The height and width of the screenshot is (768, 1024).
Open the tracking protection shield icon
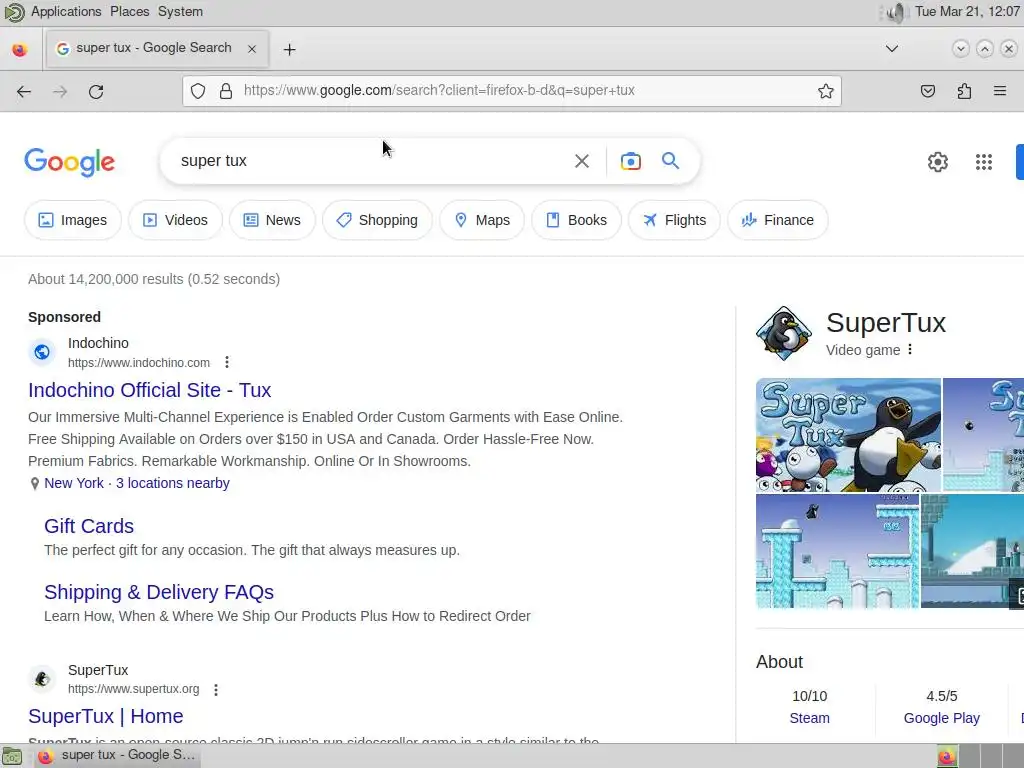tap(198, 91)
